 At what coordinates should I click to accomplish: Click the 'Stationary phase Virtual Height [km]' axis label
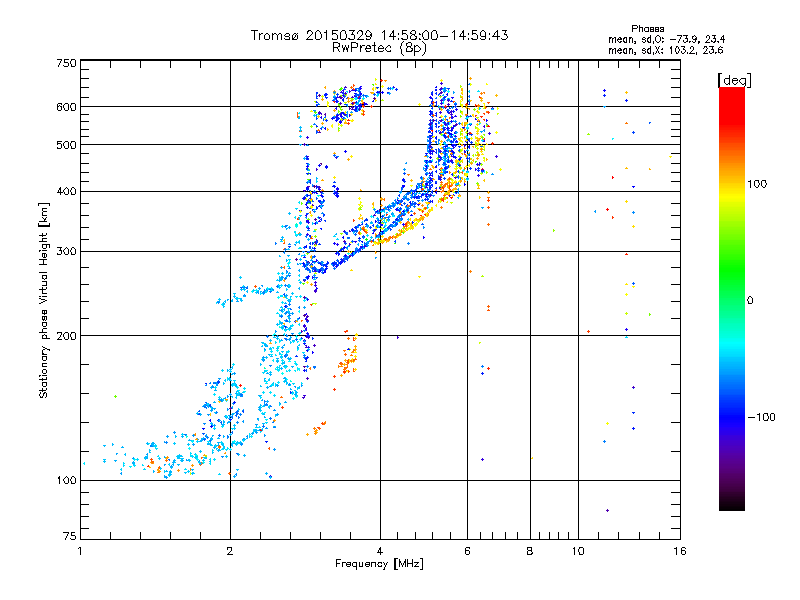click(43, 301)
